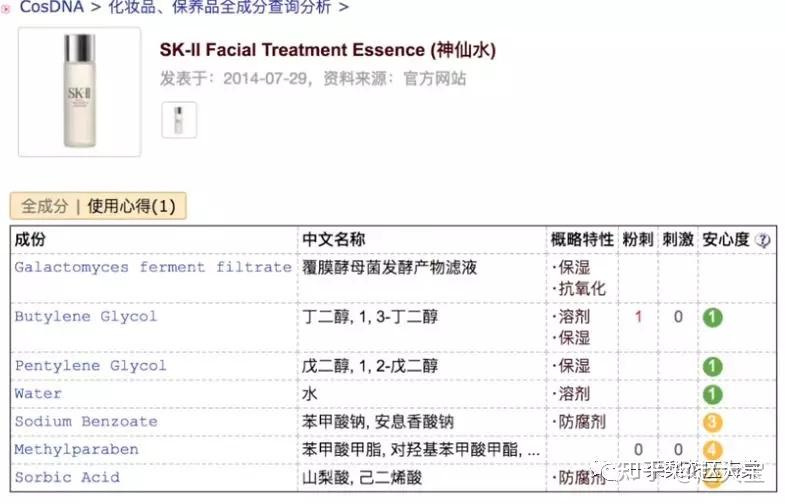Select the small product thumbnail under the title

coord(179,120)
